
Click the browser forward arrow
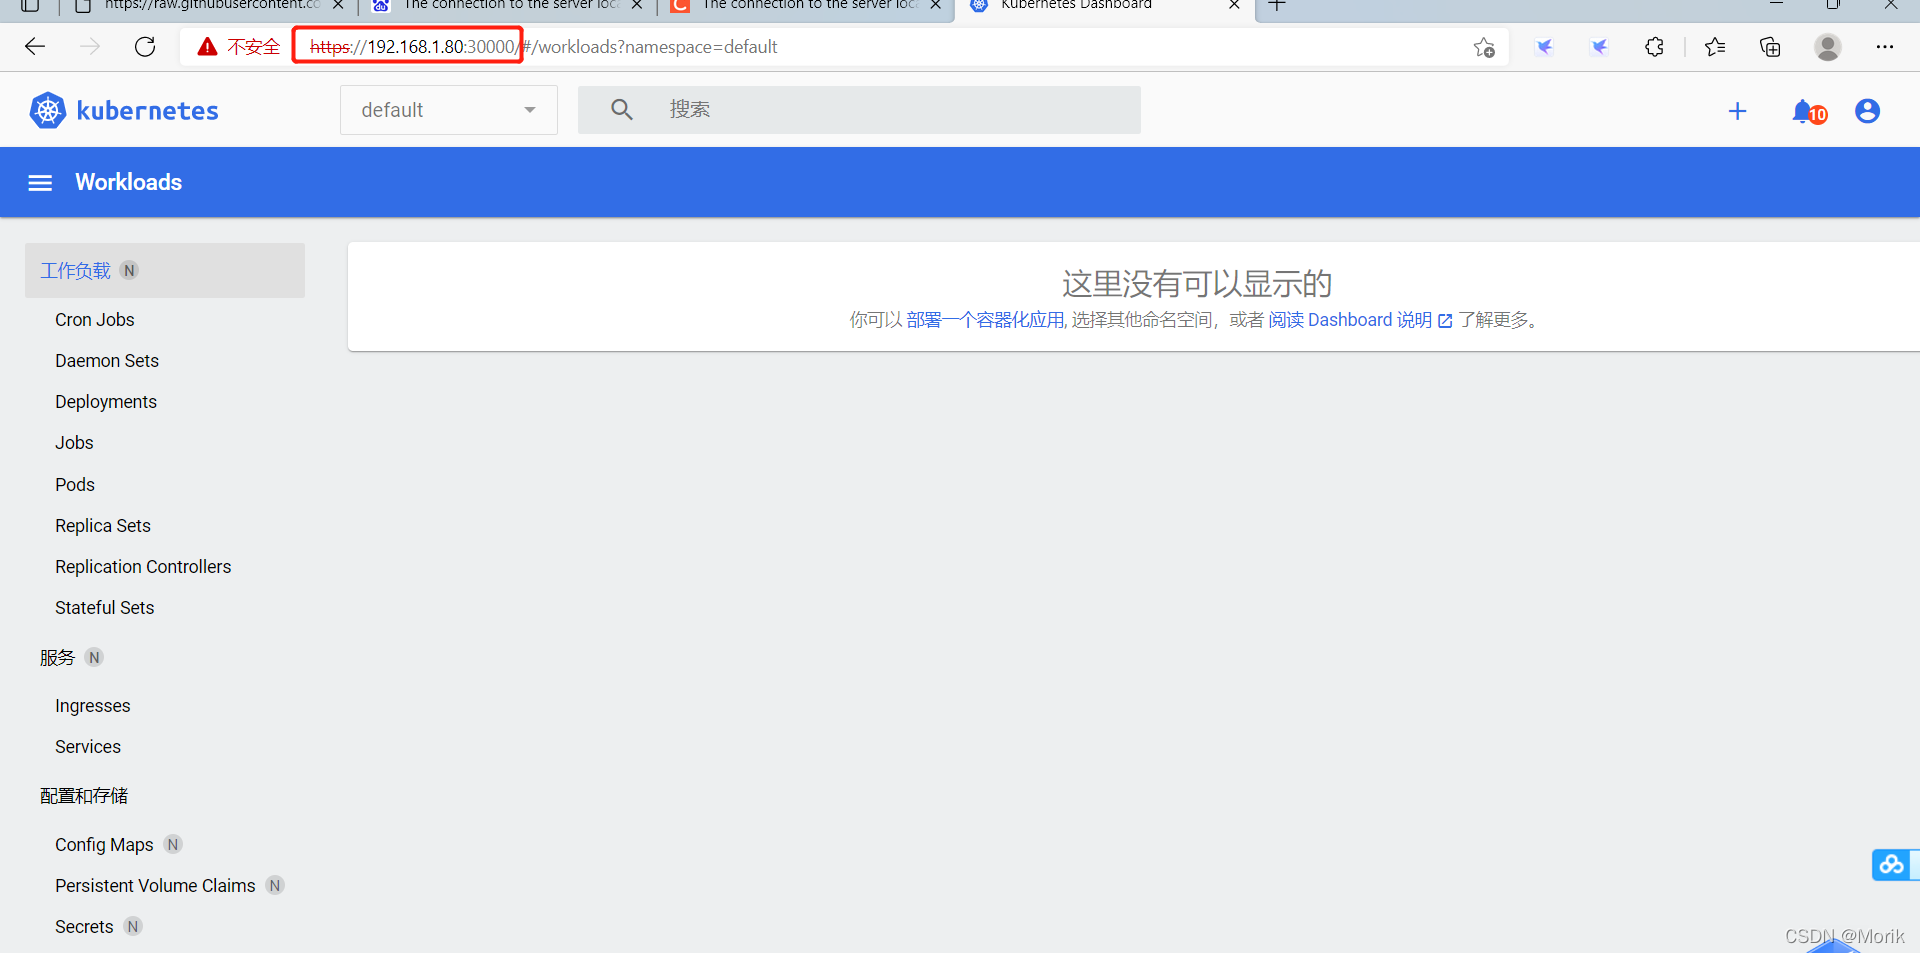(x=90, y=47)
